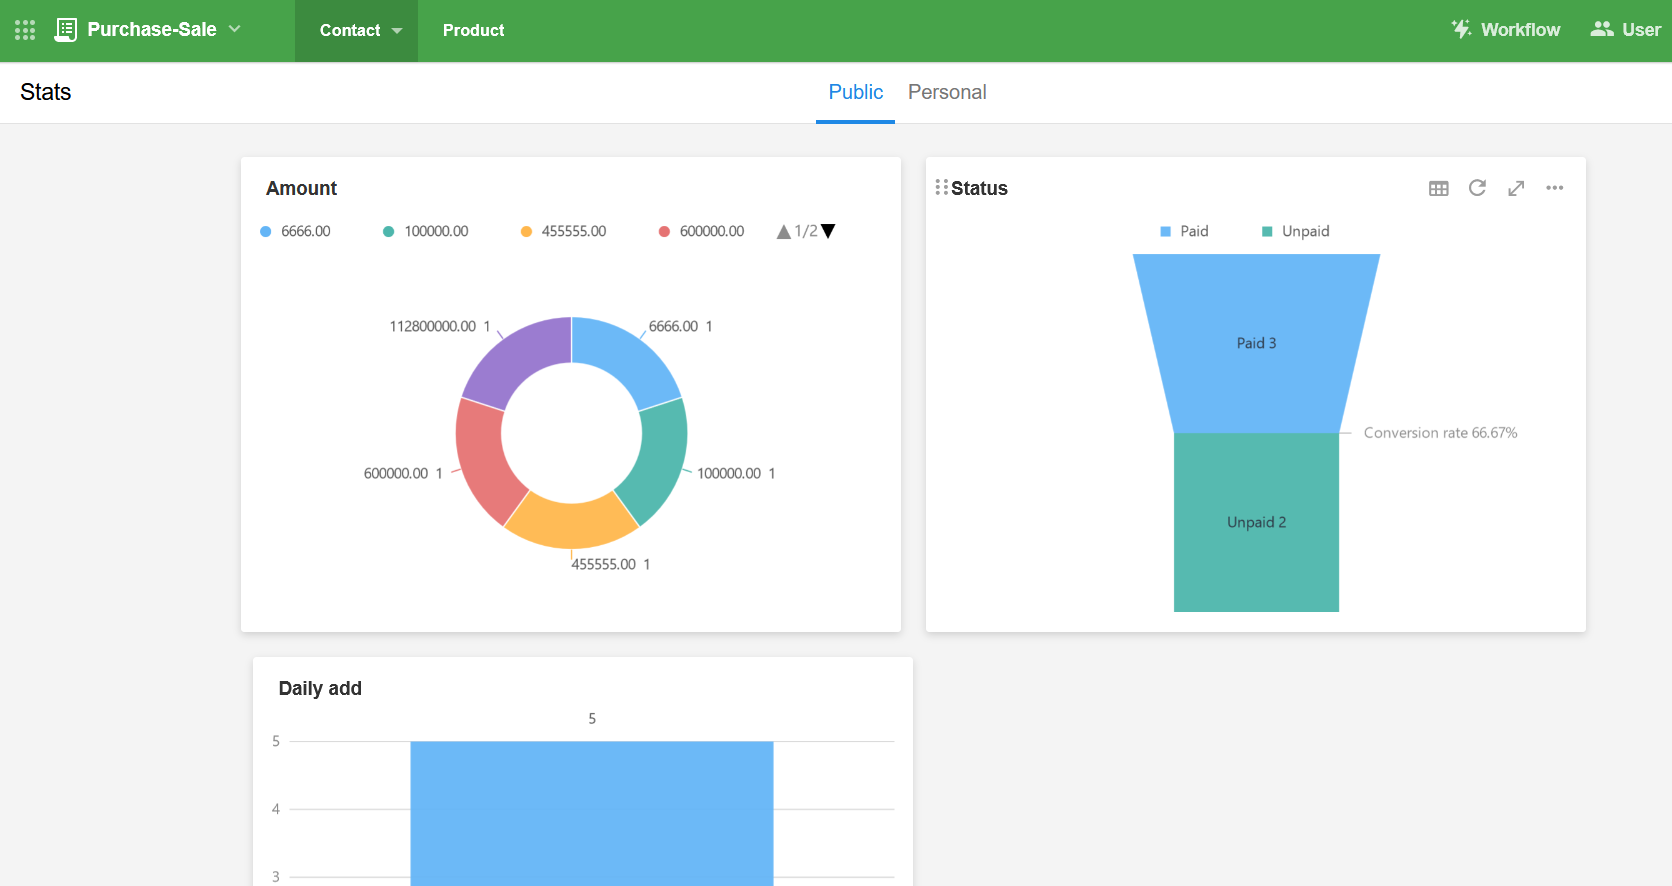Go to next legend page arrow

coord(828,232)
